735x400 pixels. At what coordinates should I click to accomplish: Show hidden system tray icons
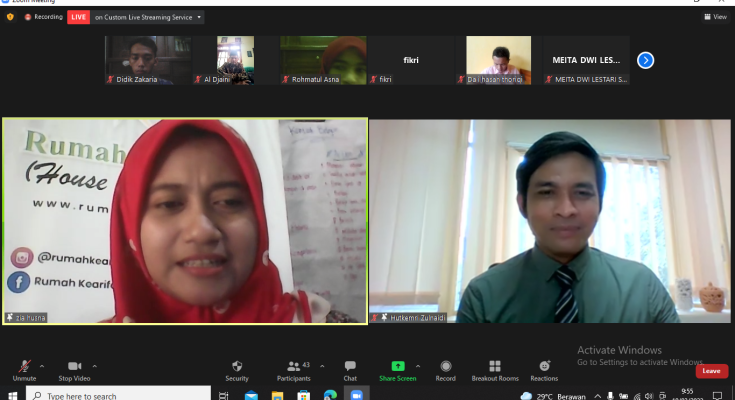point(598,396)
